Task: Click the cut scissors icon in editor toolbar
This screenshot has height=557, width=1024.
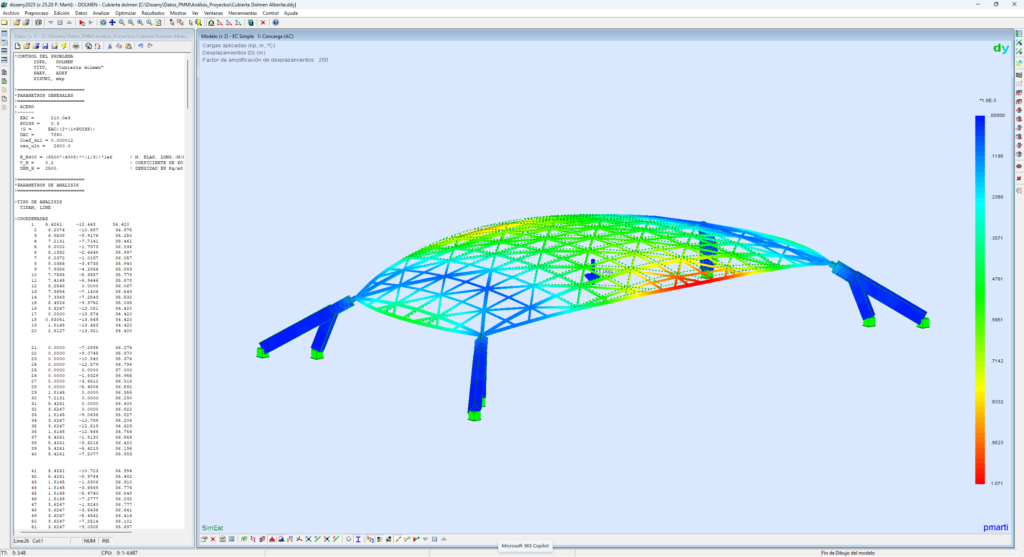Action: (x=109, y=45)
